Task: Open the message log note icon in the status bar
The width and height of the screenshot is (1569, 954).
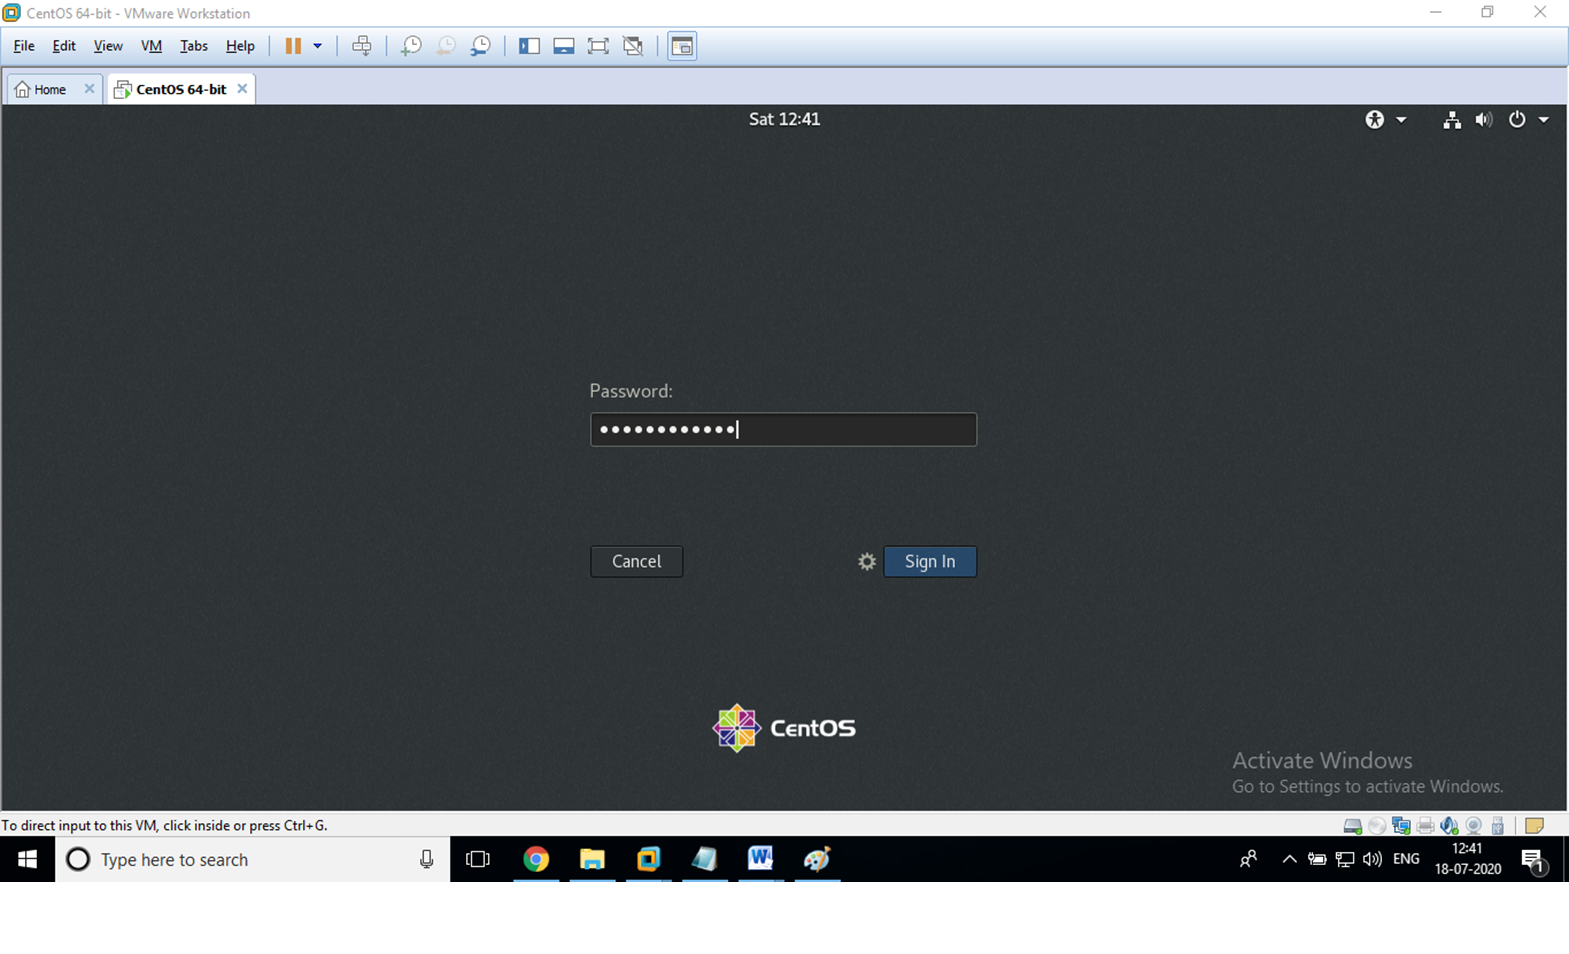Action: (x=1535, y=826)
